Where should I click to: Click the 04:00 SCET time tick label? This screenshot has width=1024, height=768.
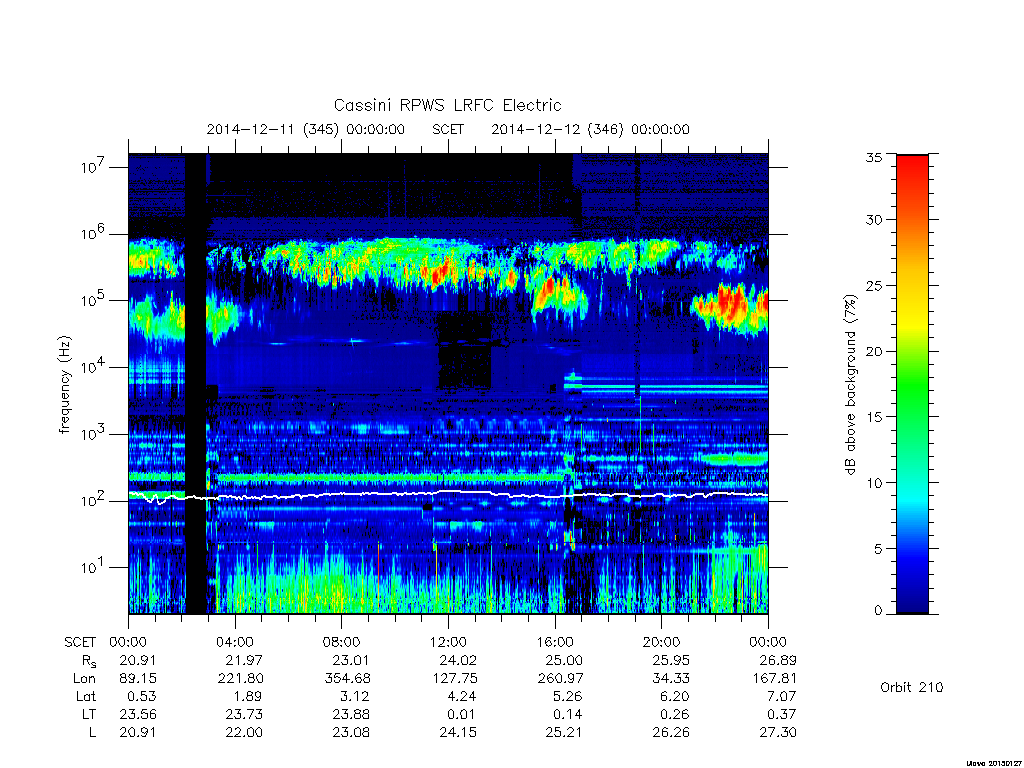click(235, 642)
